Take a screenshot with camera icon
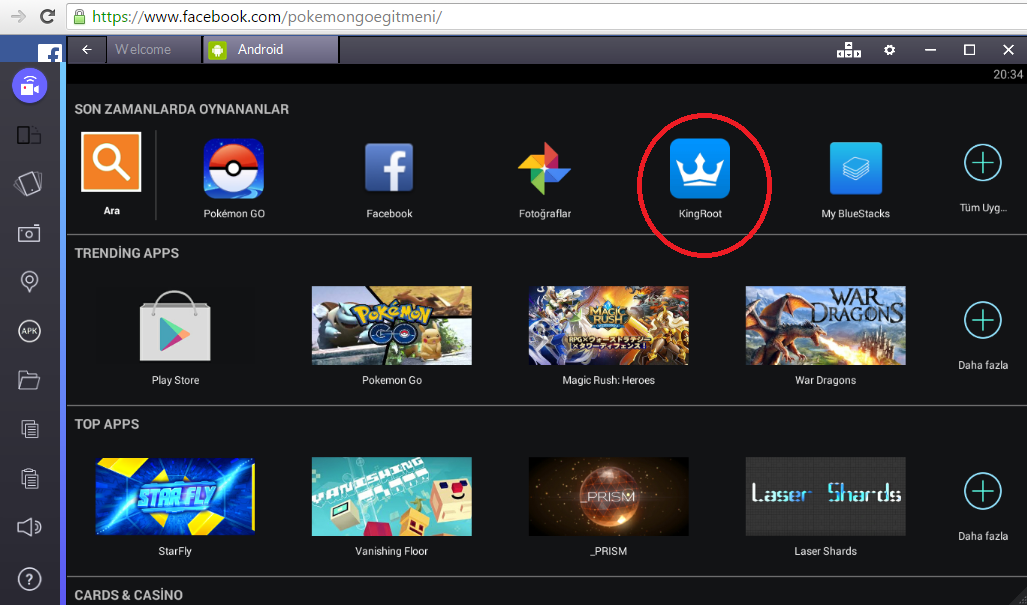Image resolution: width=1027 pixels, height=605 pixels. coord(29,233)
